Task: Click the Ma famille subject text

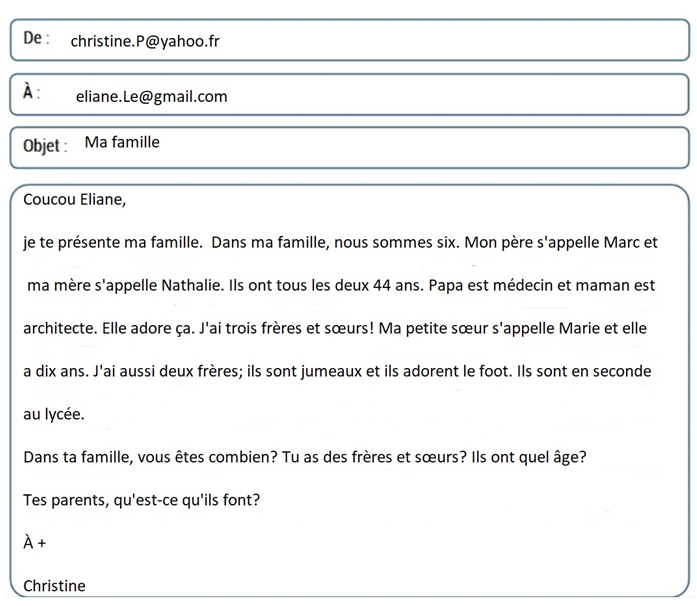Action: (122, 142)
